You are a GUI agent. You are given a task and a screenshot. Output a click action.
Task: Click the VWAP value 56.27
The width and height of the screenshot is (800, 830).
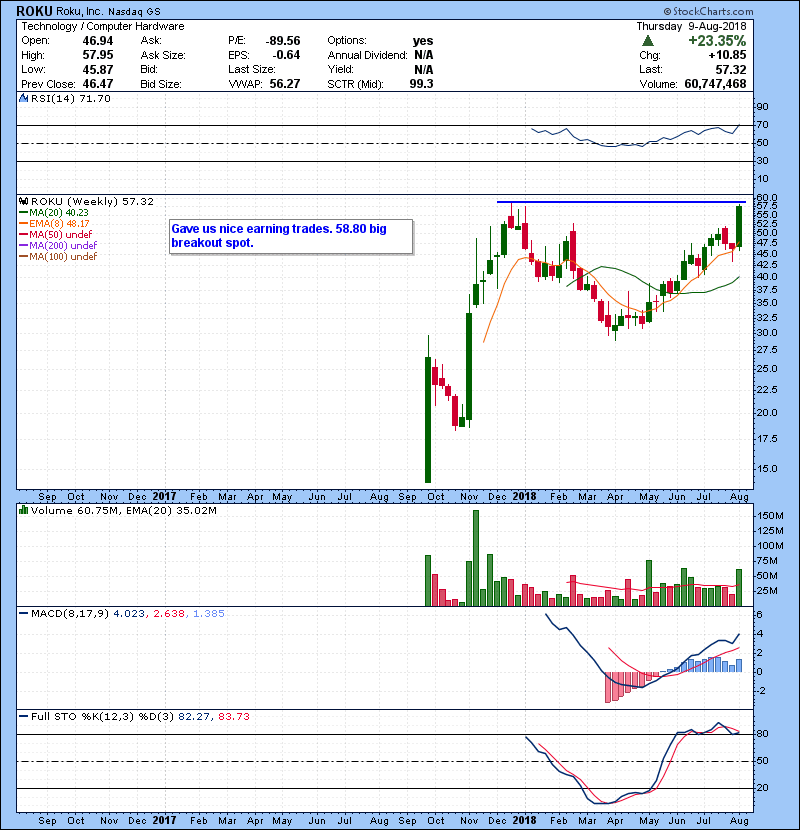(x=285, y=84)
